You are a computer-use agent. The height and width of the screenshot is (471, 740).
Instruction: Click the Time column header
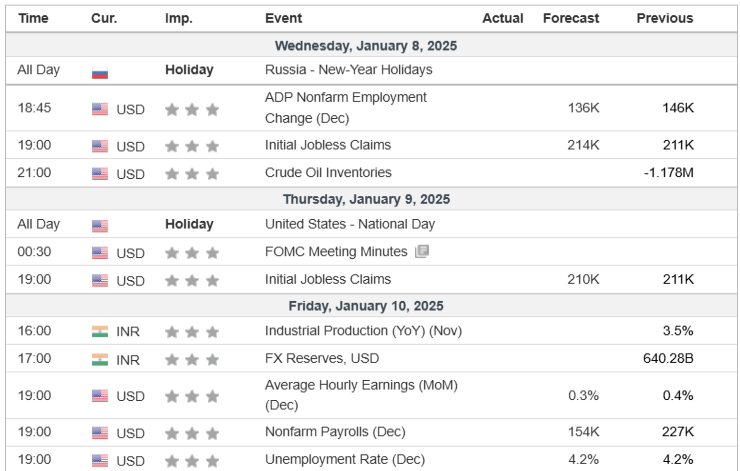click(x=33, y=18)
